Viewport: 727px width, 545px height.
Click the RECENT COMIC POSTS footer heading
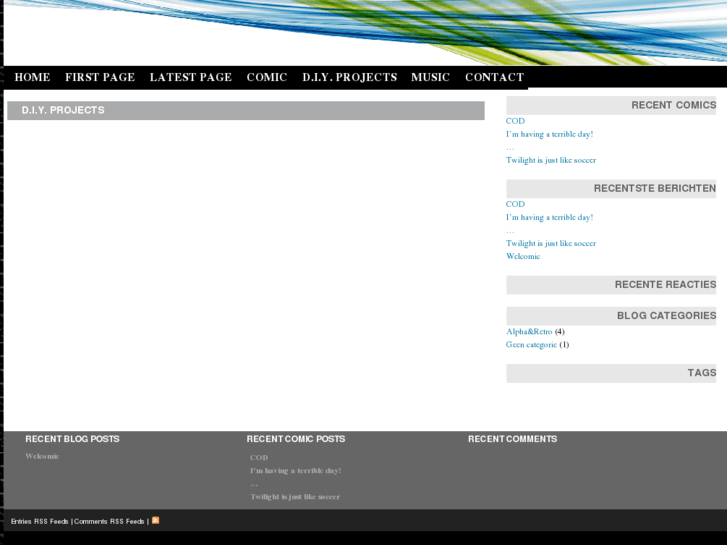click(x=296, y=439)
